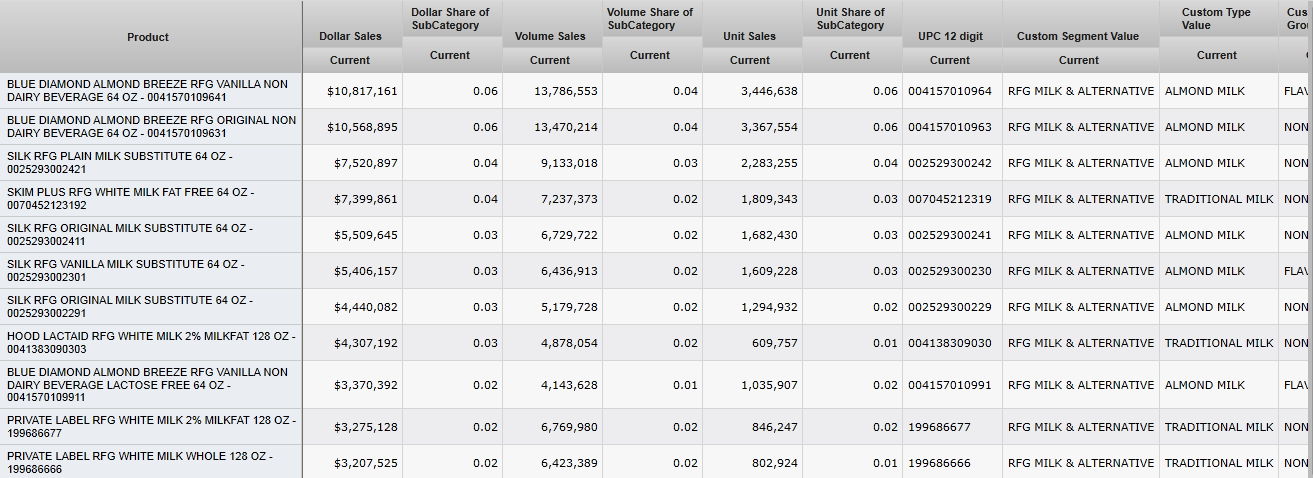Select the Hood Lactaid White Milk 2% row
Image resolution: width=1313 pixels, height=478 pixels.
150,343
